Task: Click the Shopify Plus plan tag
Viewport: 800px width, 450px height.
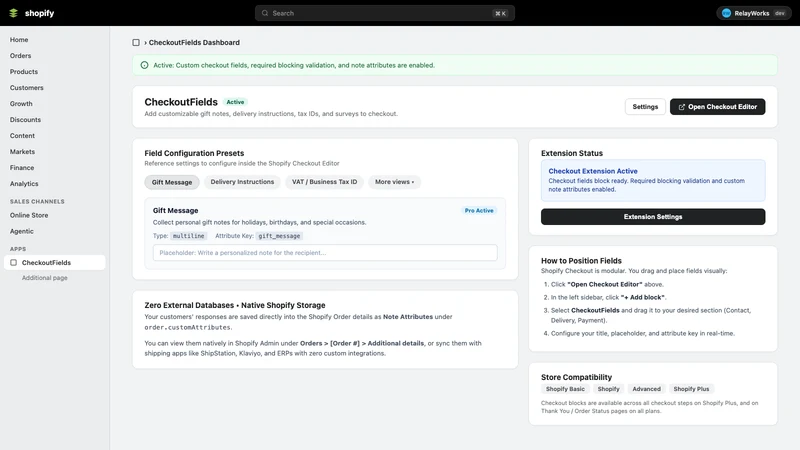Action: (x=691, y=389)
